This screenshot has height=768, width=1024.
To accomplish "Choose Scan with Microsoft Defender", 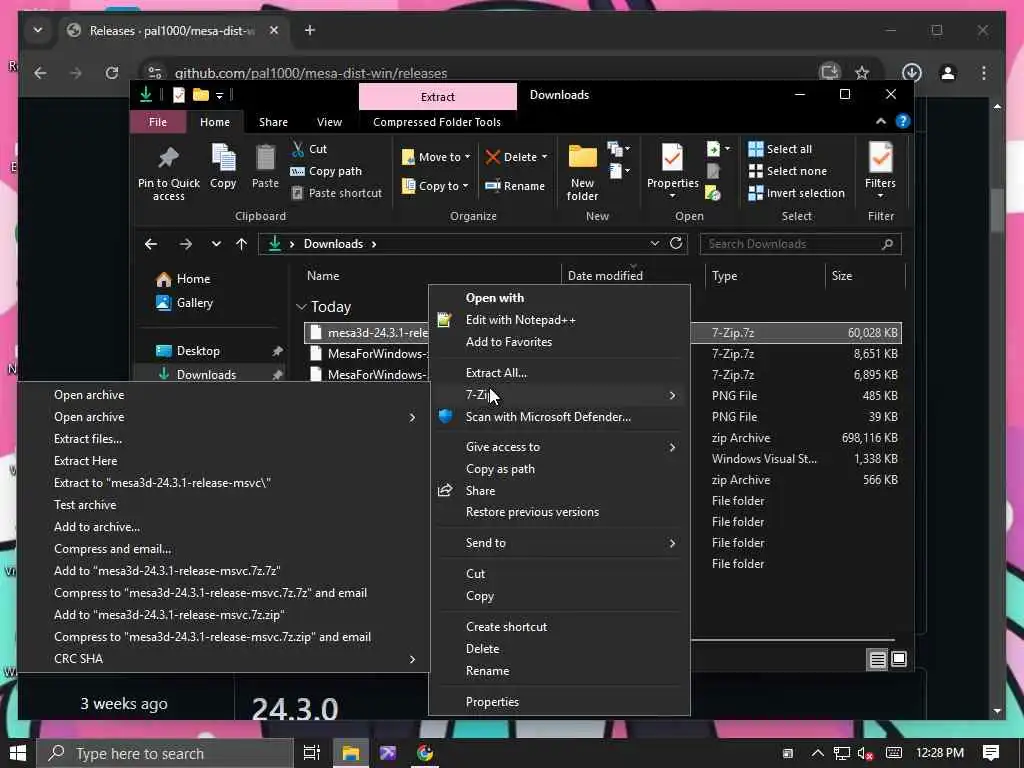I will coord(548,417).
